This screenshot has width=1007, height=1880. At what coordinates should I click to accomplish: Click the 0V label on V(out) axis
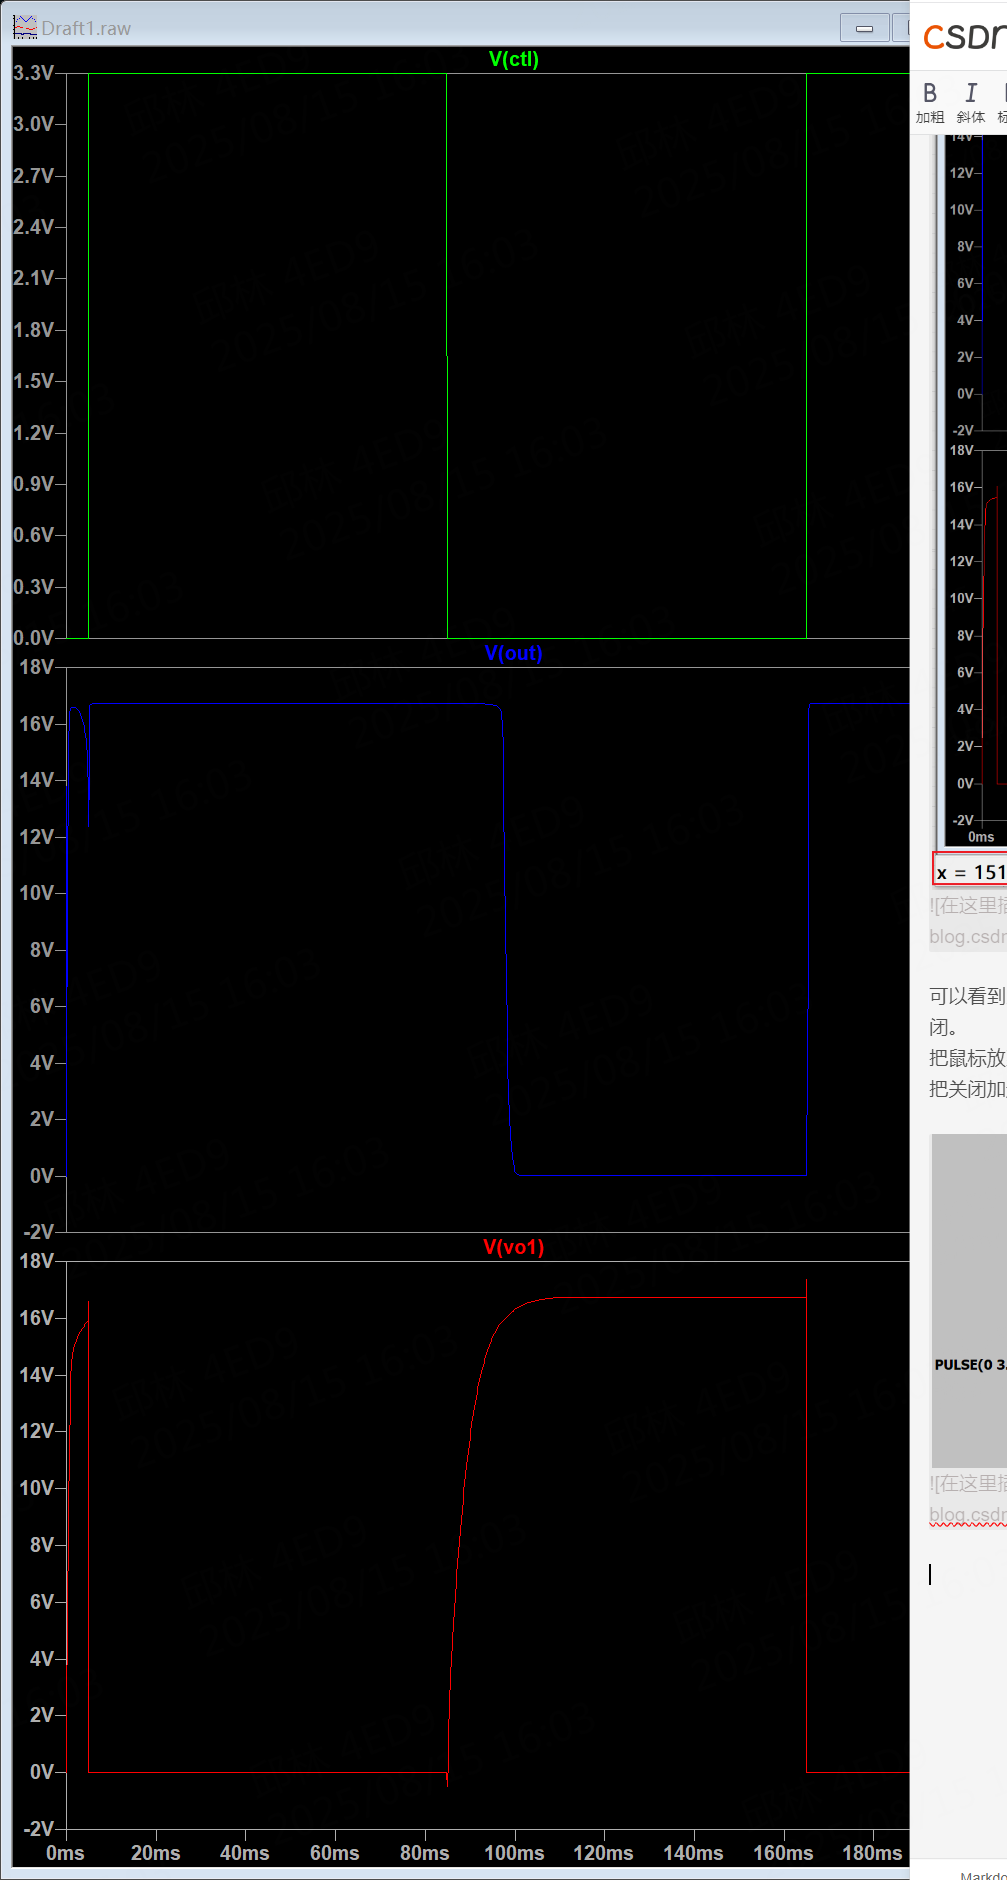[x=41, y=1176]
